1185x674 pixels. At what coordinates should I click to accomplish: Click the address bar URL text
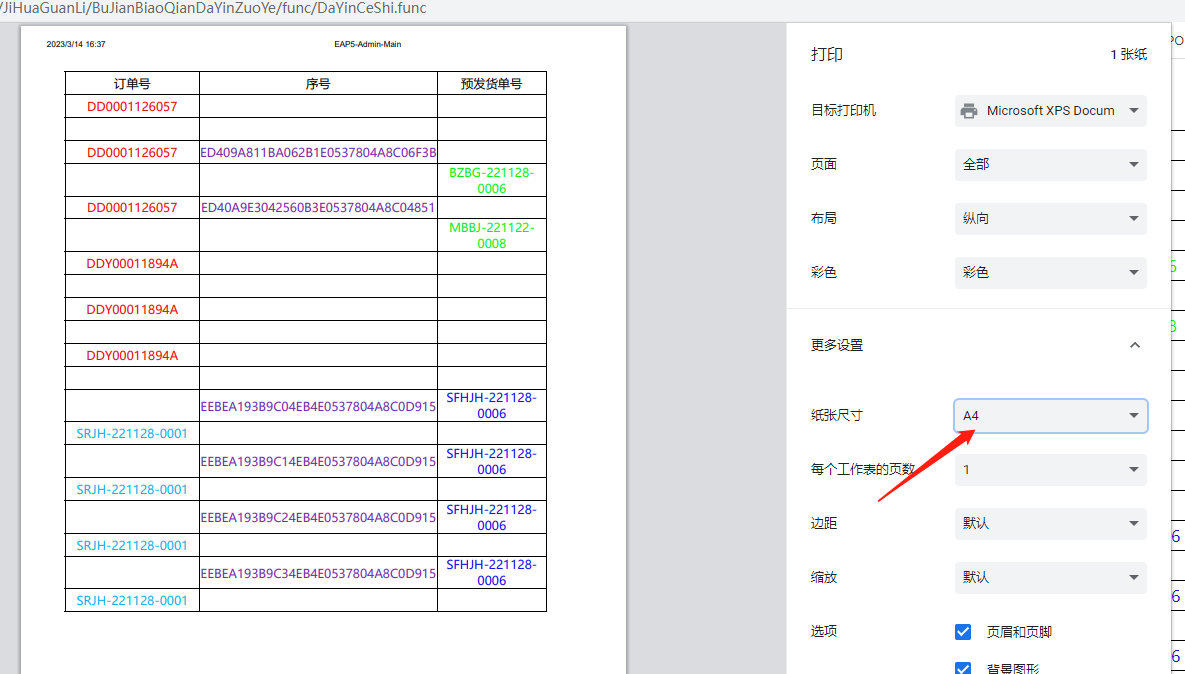pyautogui.click(x=215, y=8)
